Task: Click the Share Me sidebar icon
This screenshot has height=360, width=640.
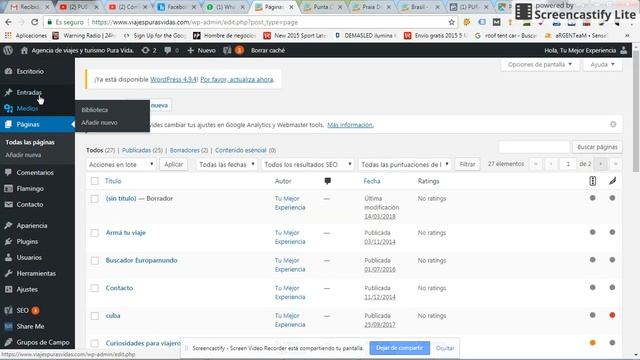Action: coord(9,326)
